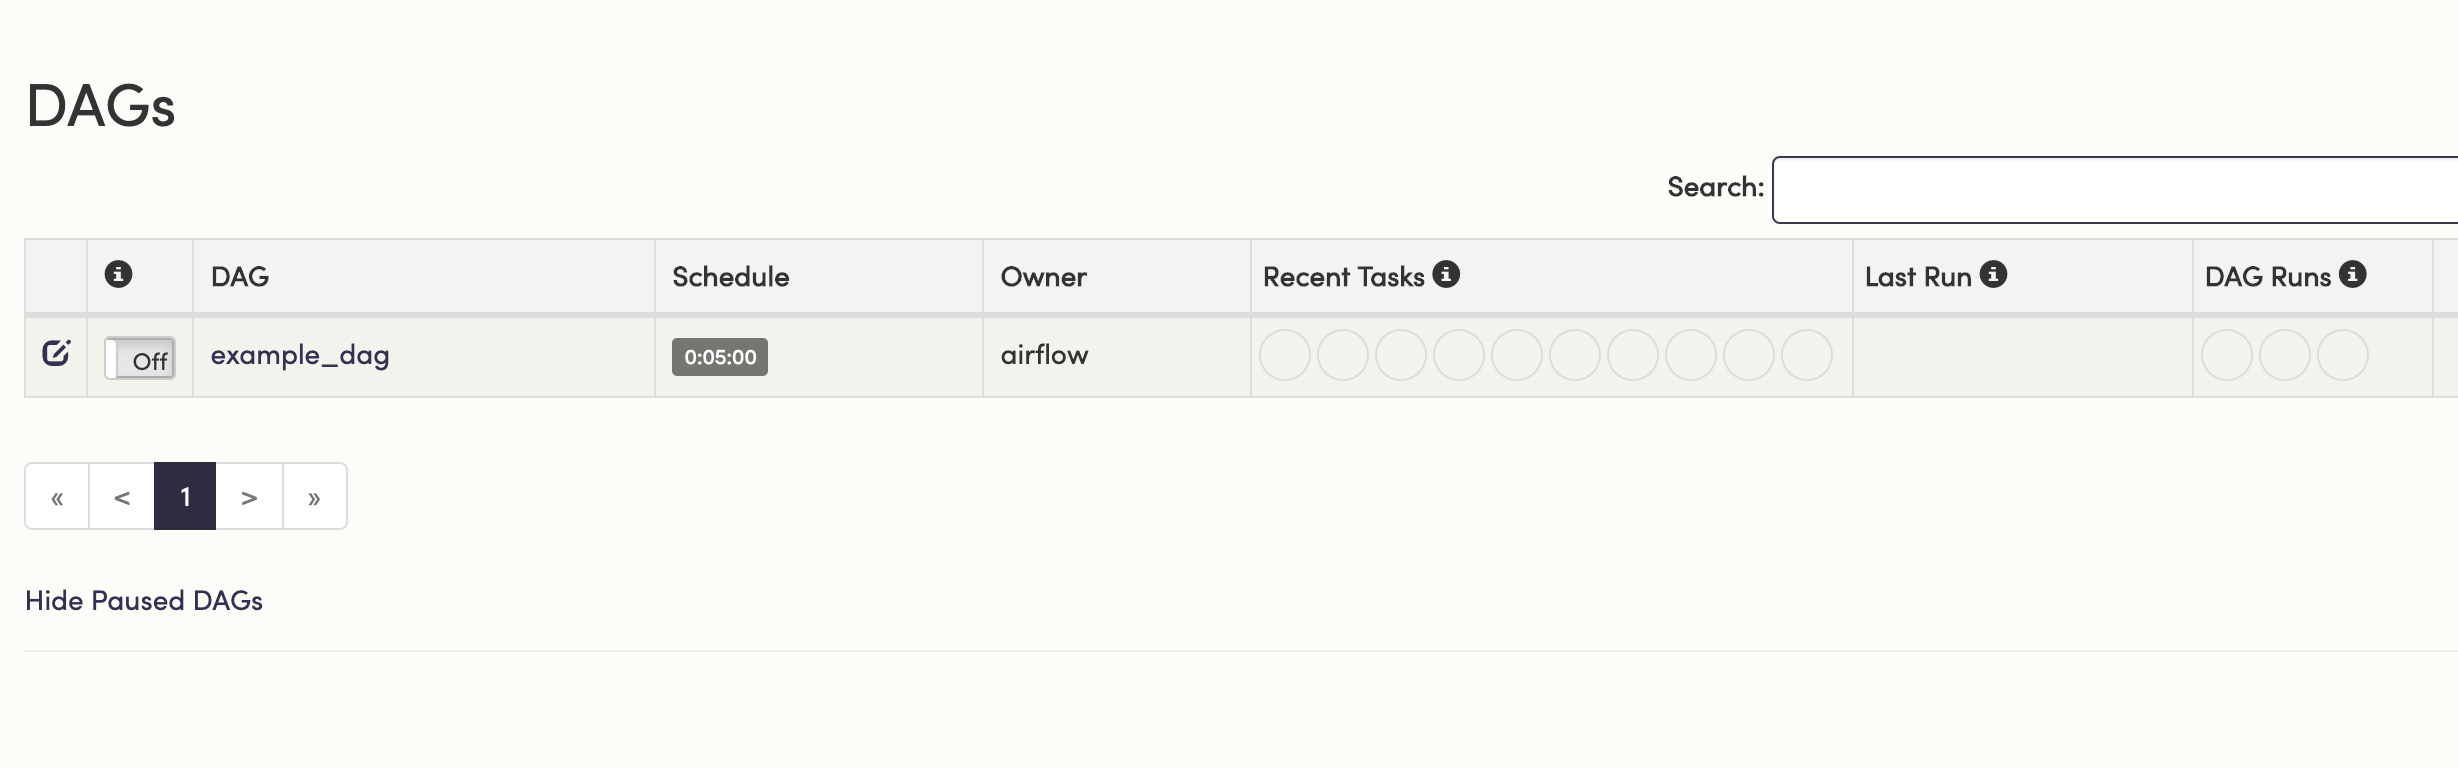Select the last Recent Tasks status circle
2458x768 pixels.
coord(1807,355)
